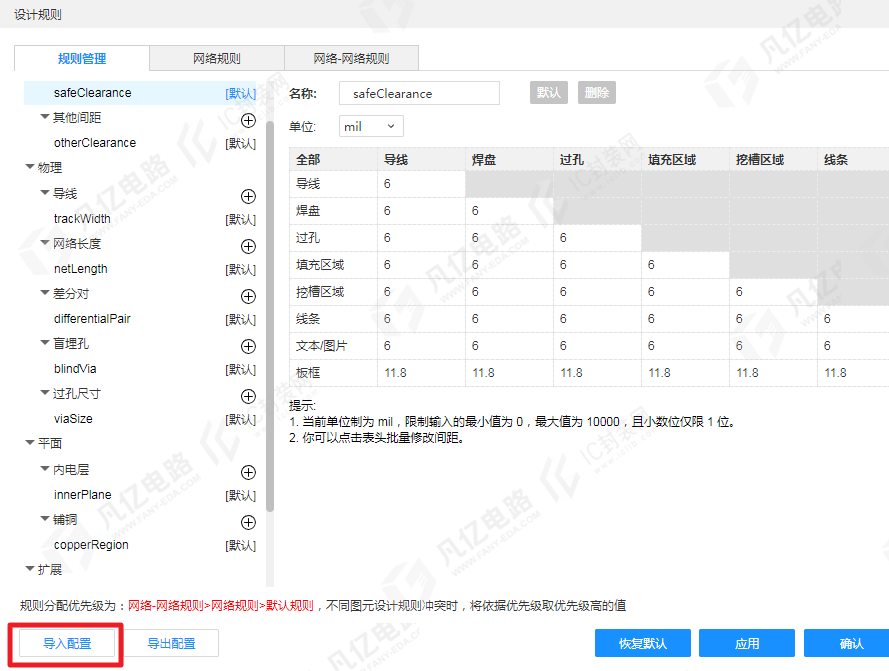Select the differentialPair rule
Image resolution: width=889 pixels, height=671 pixels.
tap(92, 319)
